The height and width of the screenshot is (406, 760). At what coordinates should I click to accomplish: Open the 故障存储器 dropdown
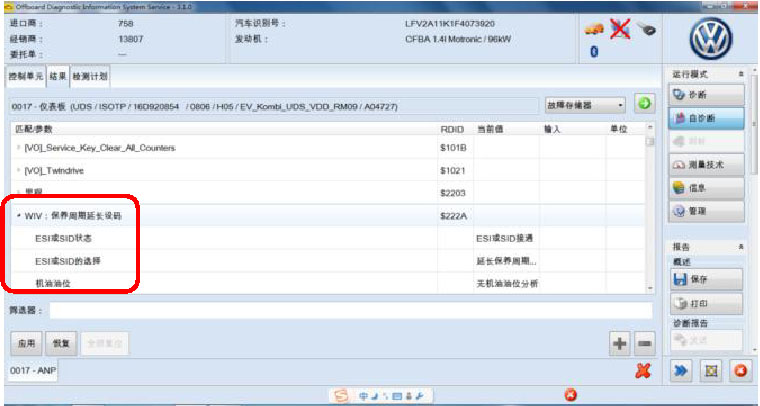tap(585, 105)
